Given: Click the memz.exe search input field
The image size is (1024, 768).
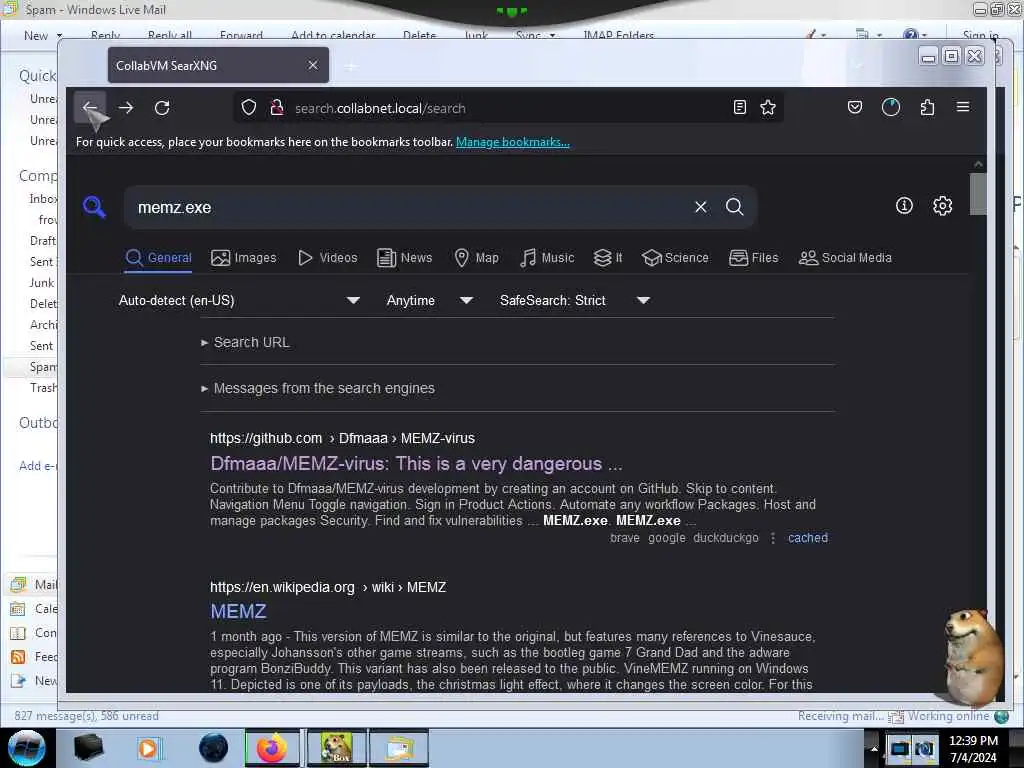Looking at the screenshot, I should tap(411, 207).
